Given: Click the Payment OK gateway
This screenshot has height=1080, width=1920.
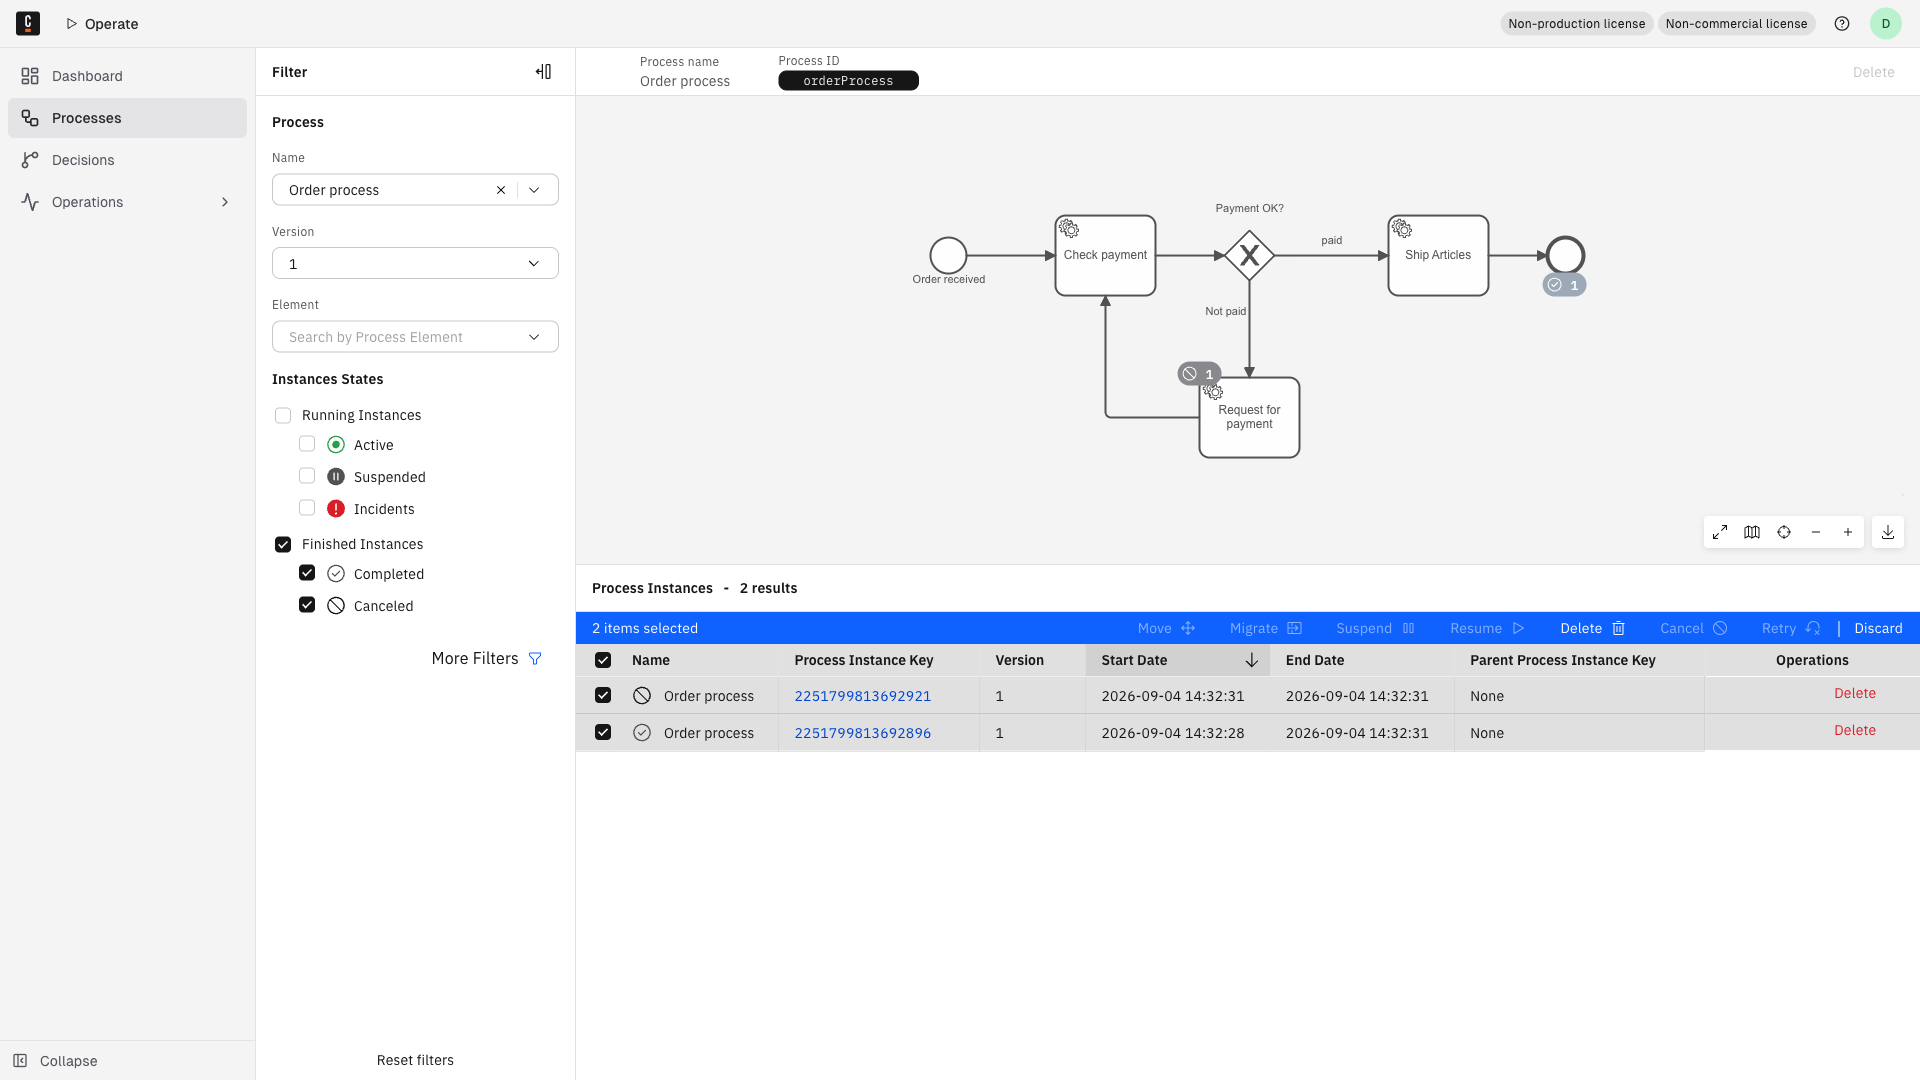Looking at the screenshot, I should (x=1249, y=256).
